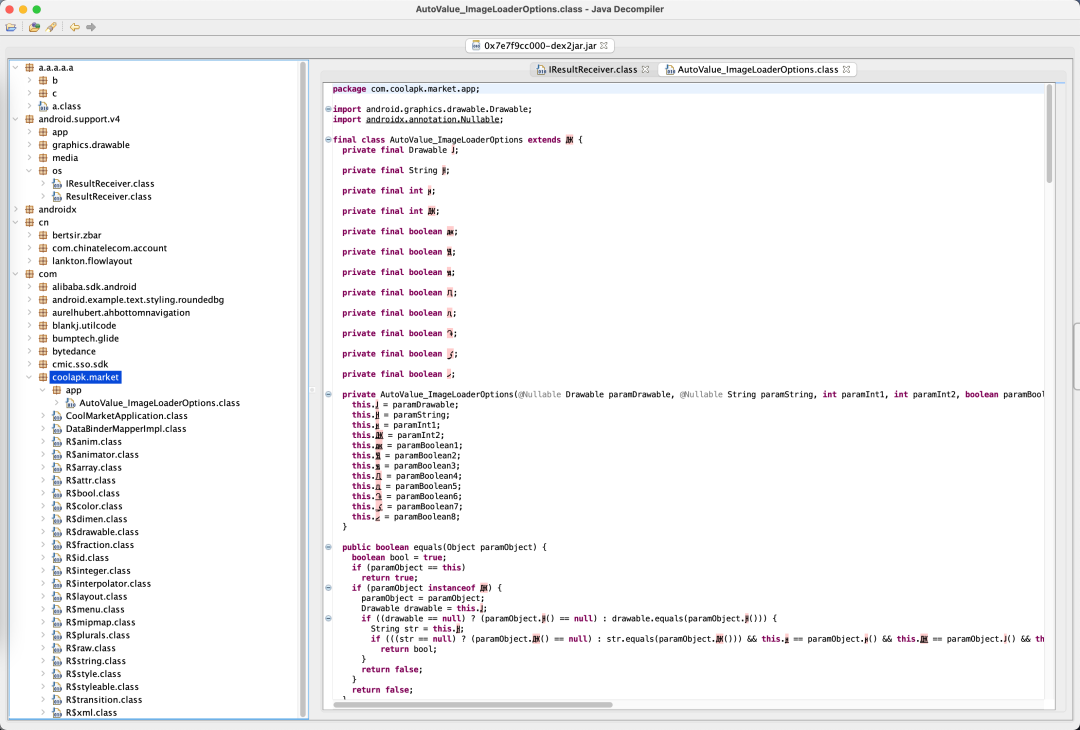
Task: Close the dex2jar.jar tab
Action: click(604, 45)
